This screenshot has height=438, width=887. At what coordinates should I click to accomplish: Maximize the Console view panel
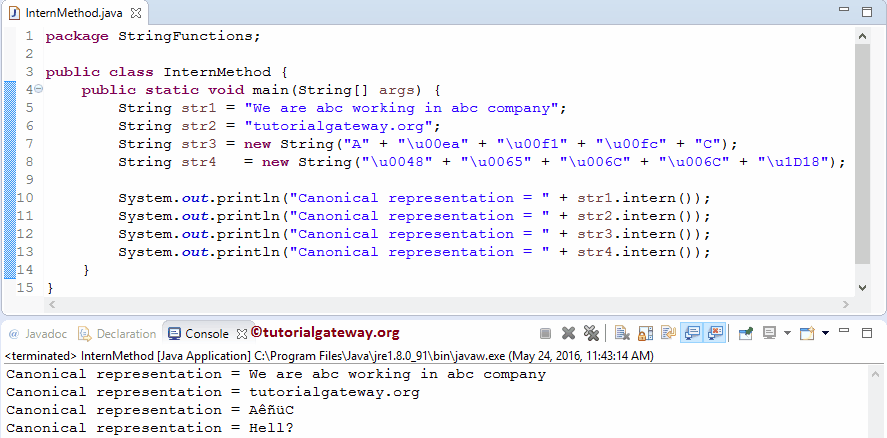click(867, 333)
